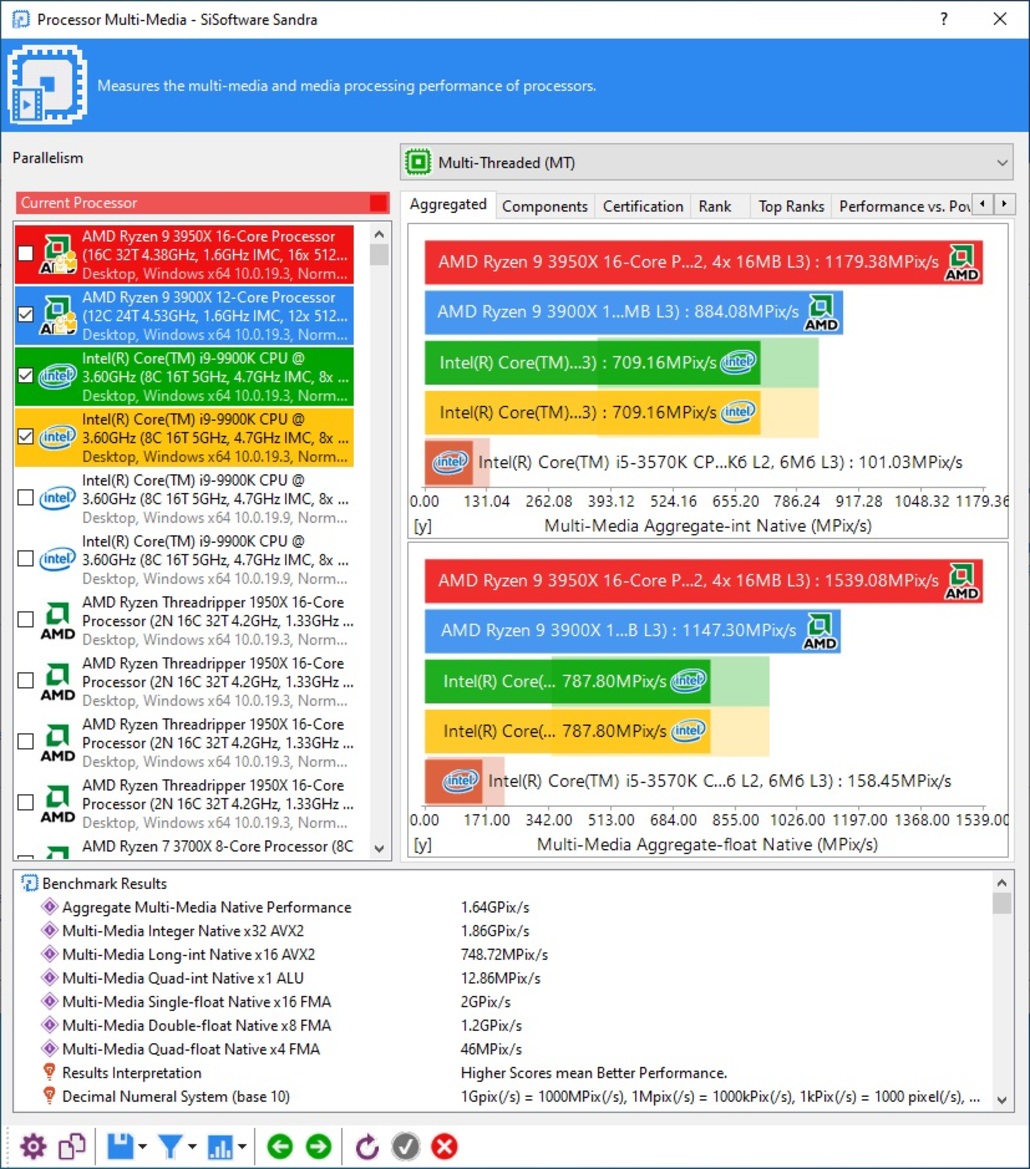Image resolution: width=1030 pixels, height=1169 pixels.
Task: Click processor list scroll-down arrow
Action: click(379, 849)
